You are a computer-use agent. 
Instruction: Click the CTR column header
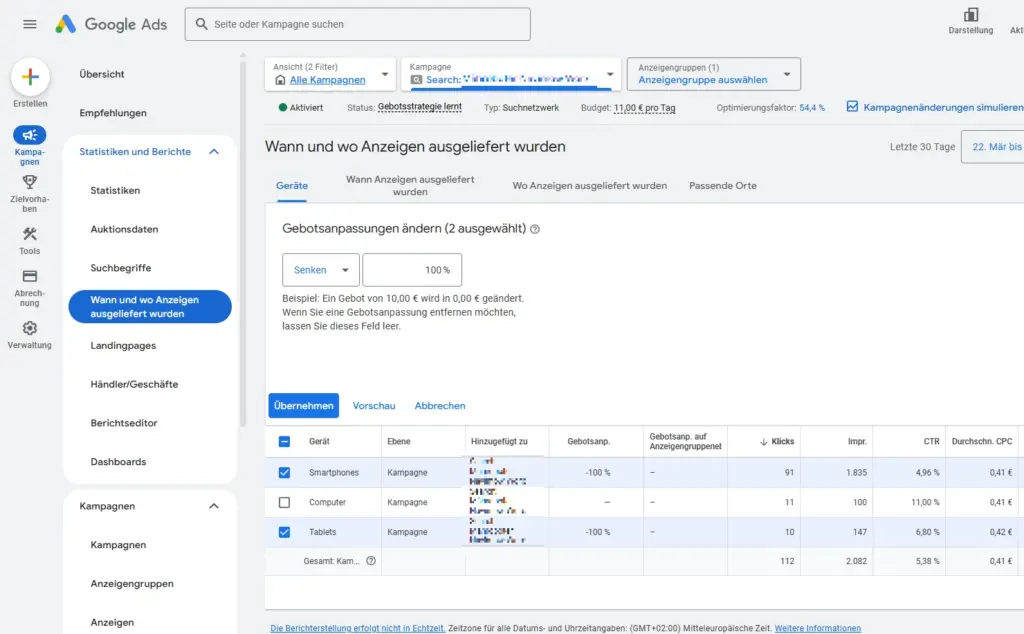pyautogui.click(x=931, y=441)
